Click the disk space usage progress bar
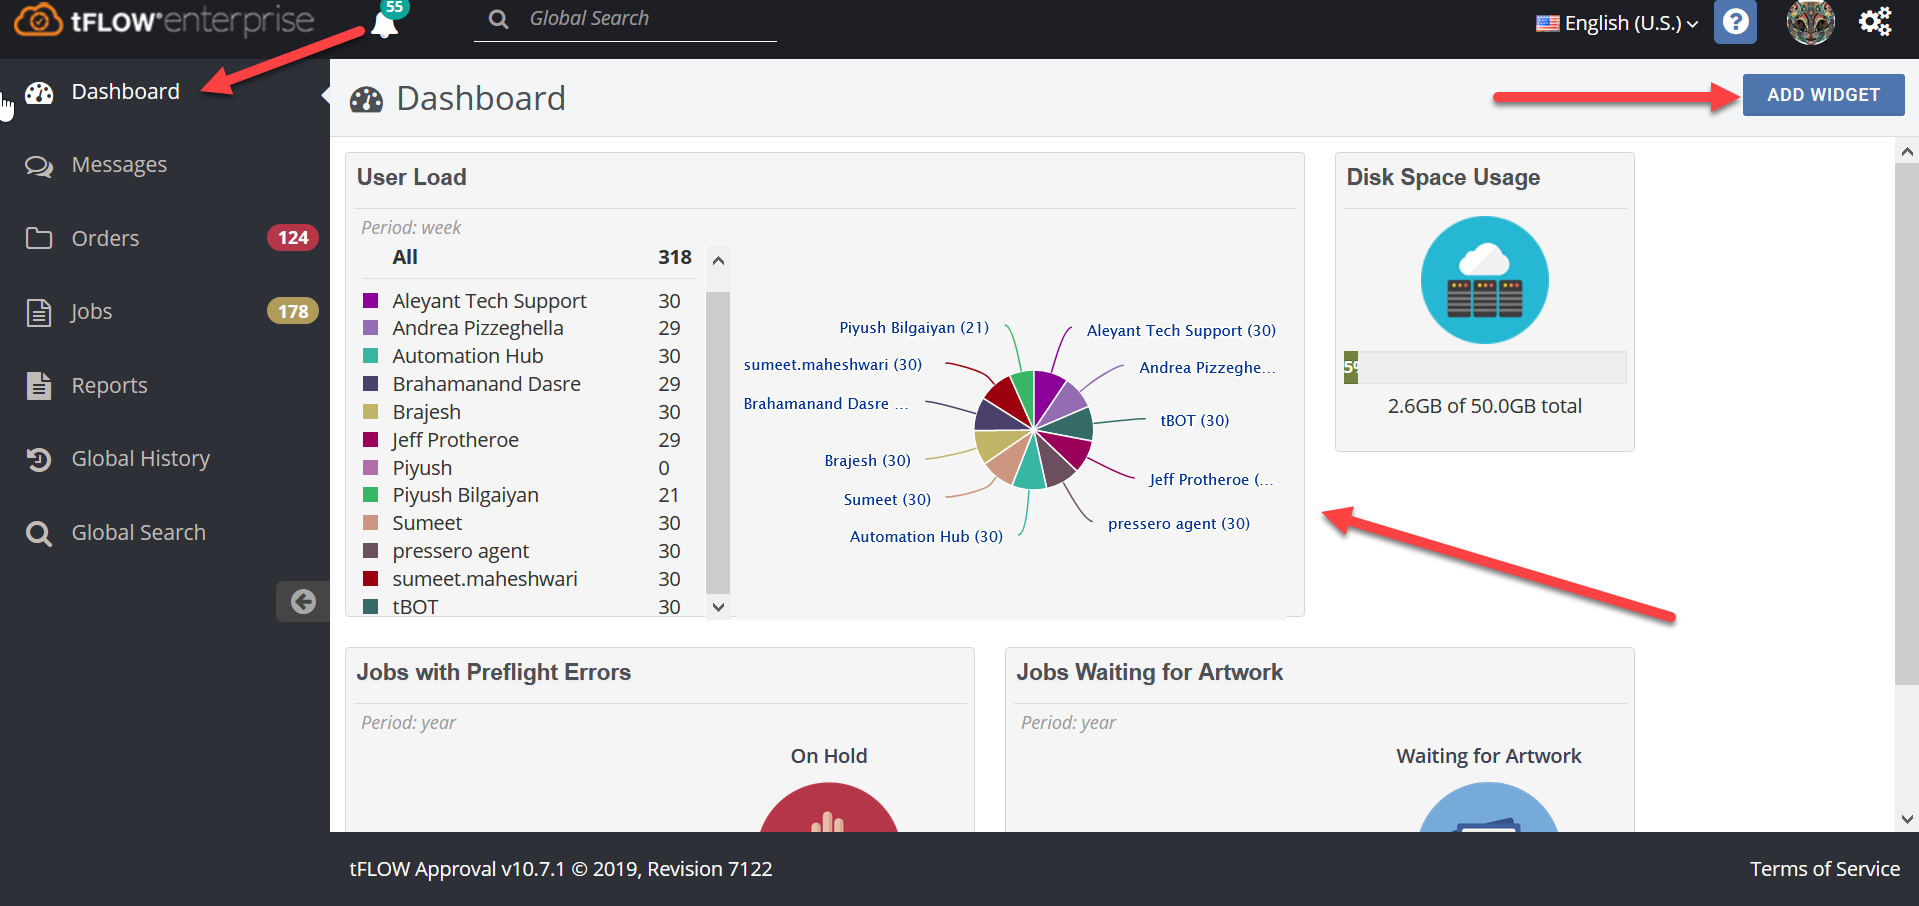This screenshot has height=906, width=1919. (1484, 367)
